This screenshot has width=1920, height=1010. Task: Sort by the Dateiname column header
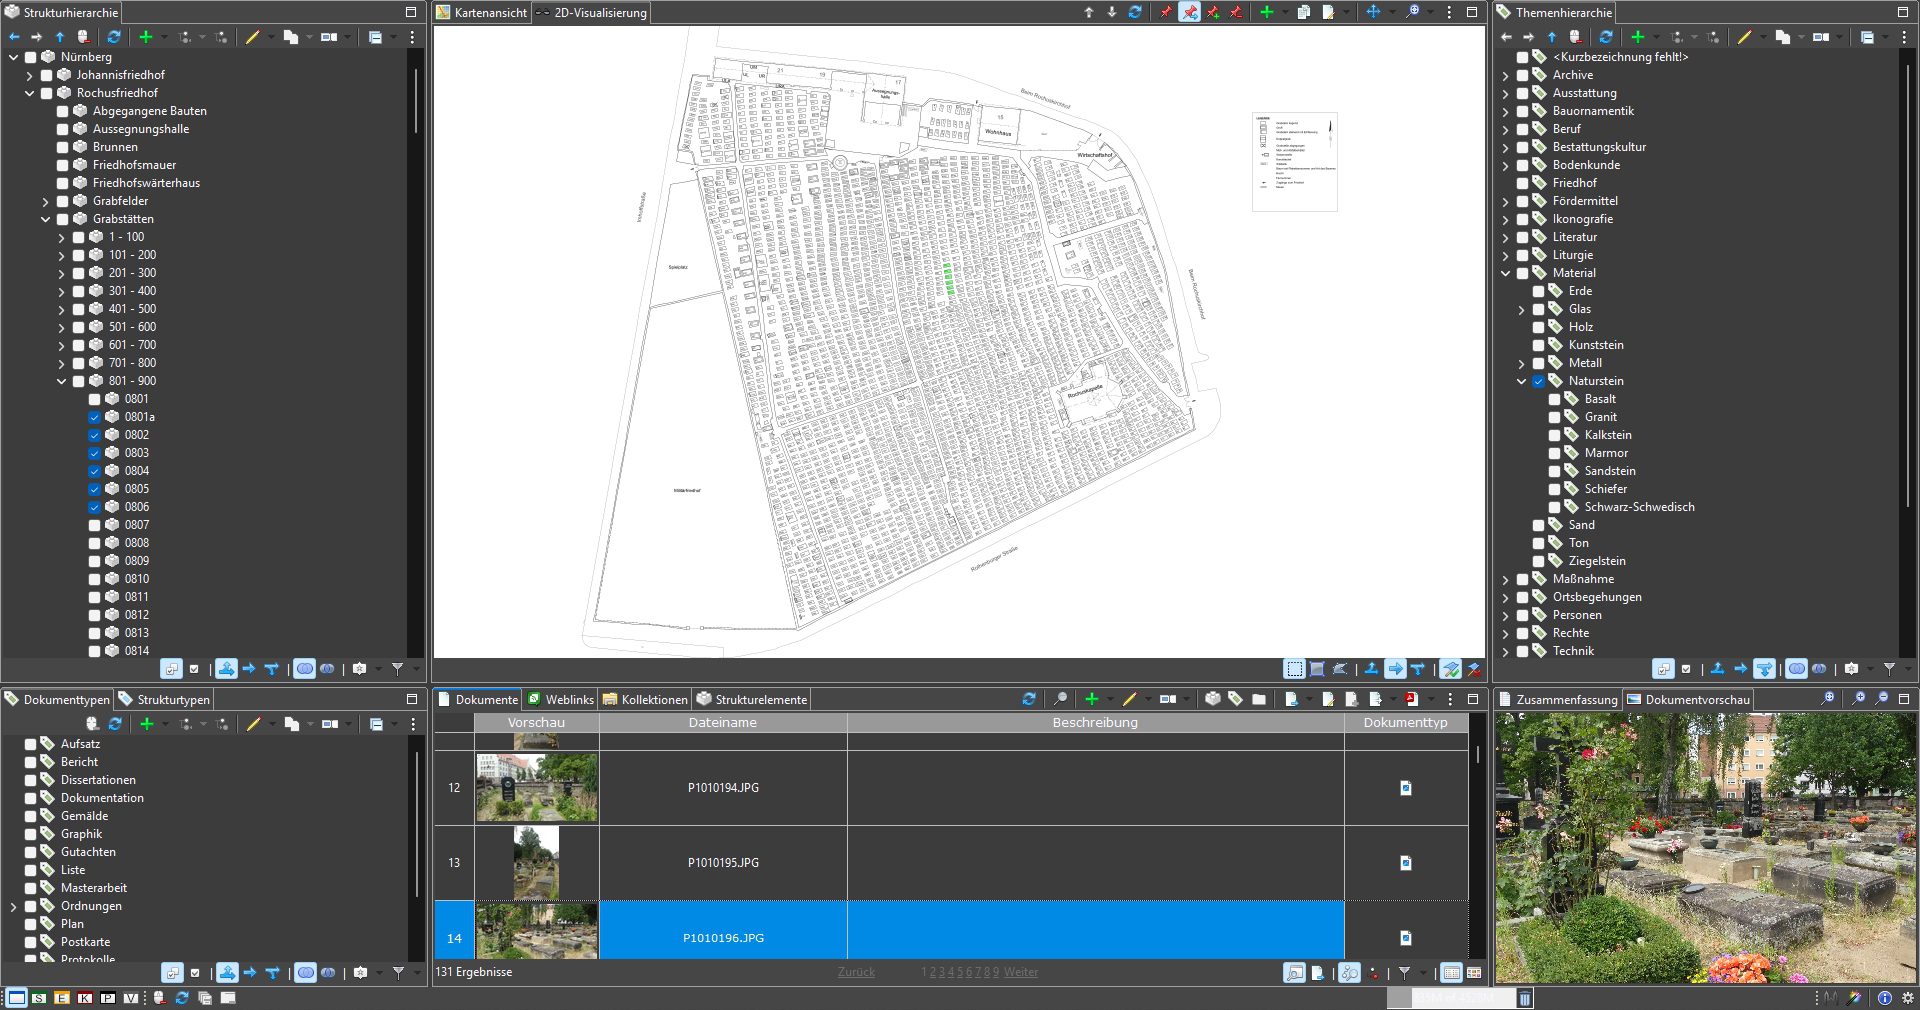722,722
